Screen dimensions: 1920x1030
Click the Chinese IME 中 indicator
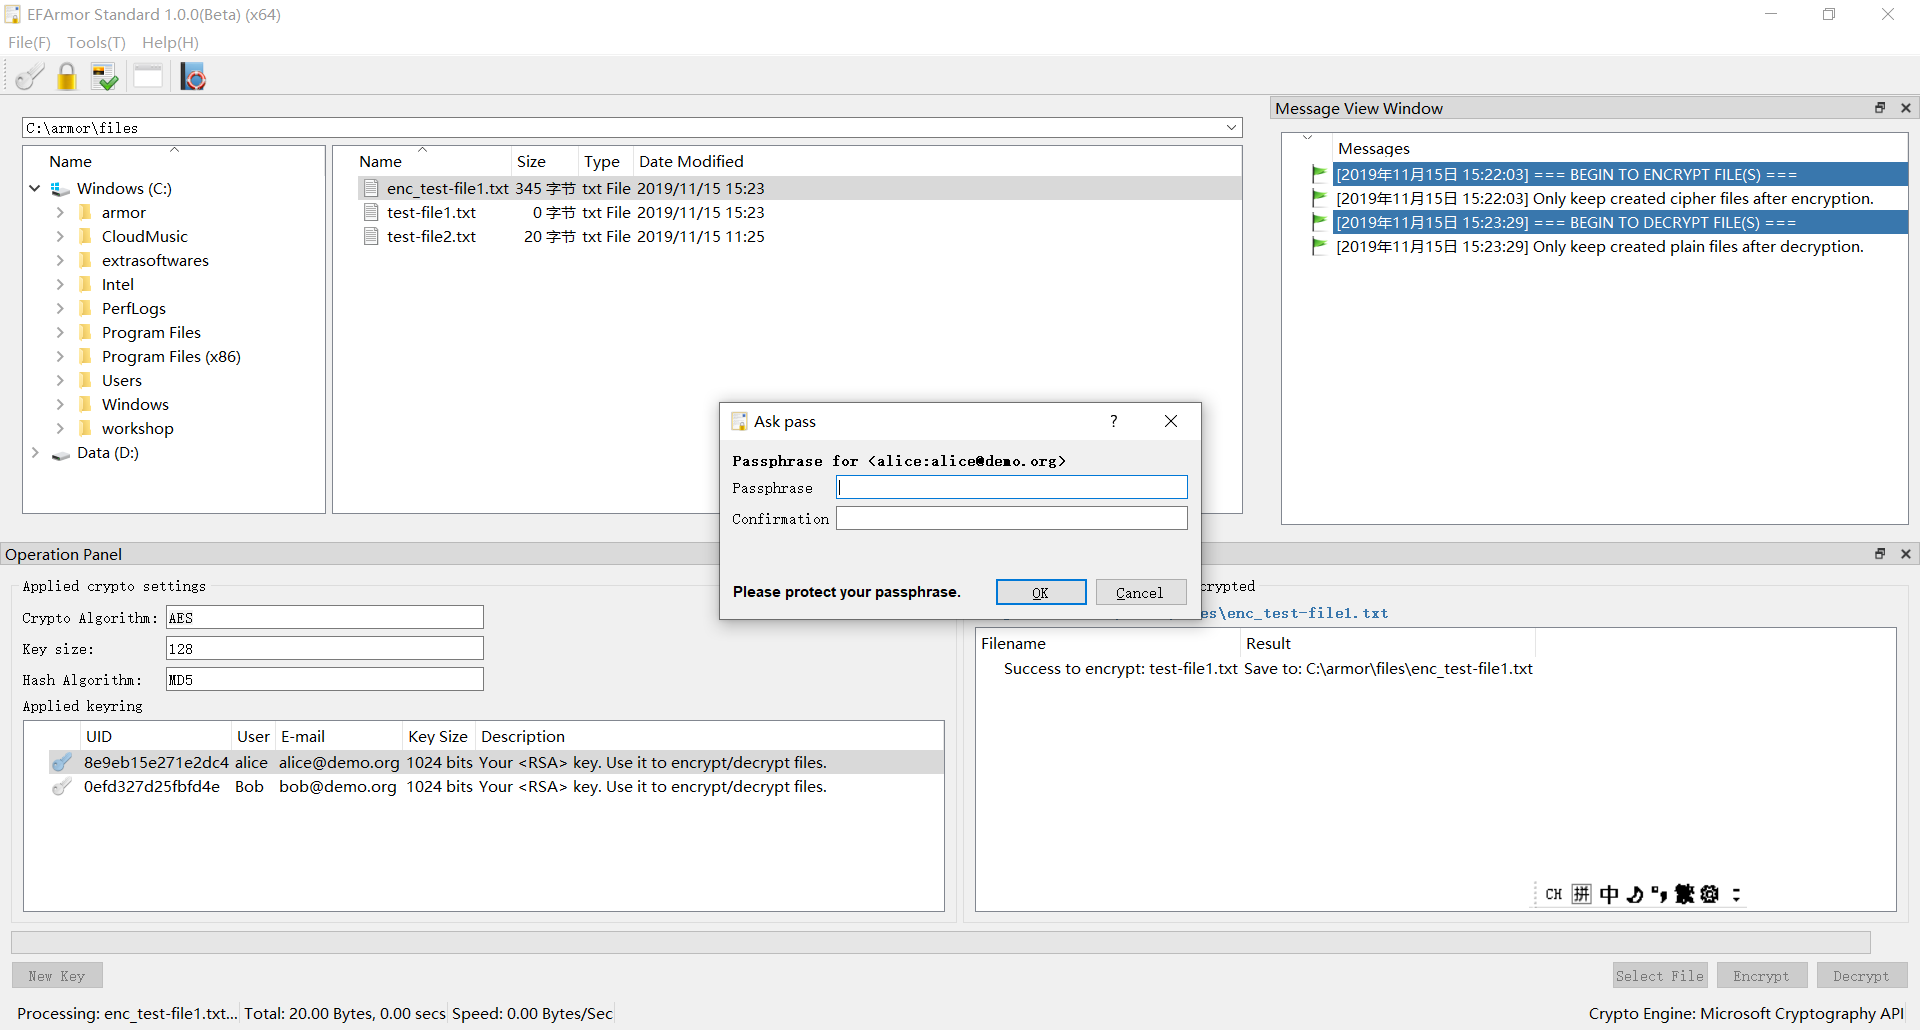(x=1609, y=894)
